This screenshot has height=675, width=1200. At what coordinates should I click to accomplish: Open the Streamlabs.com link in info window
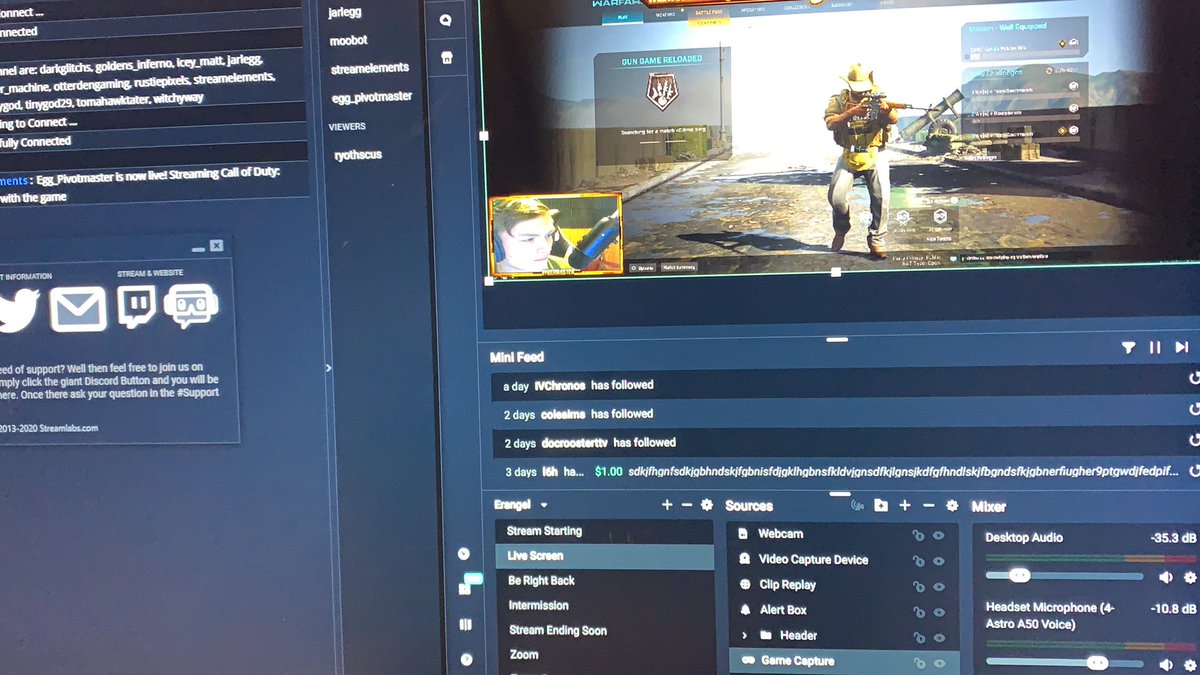click(69, 428)
